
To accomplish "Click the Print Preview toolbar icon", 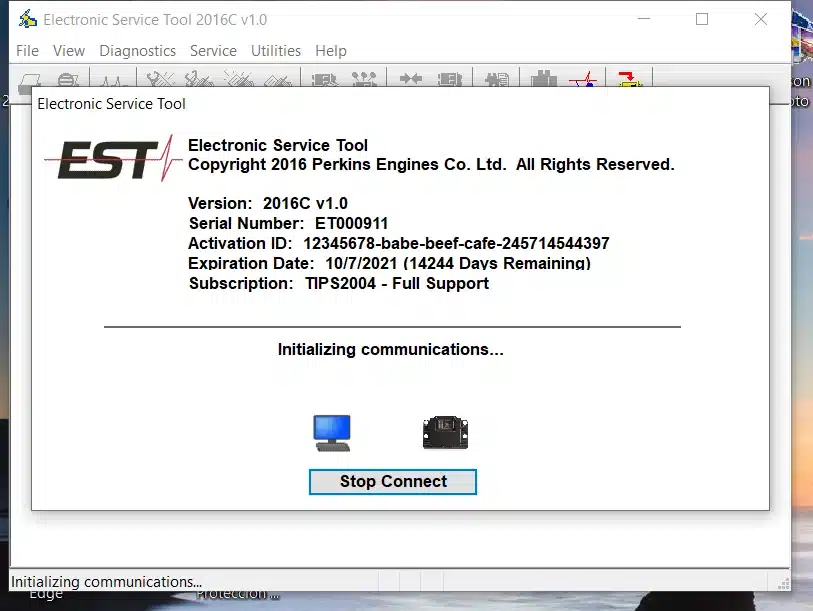I will pos(68,80).
